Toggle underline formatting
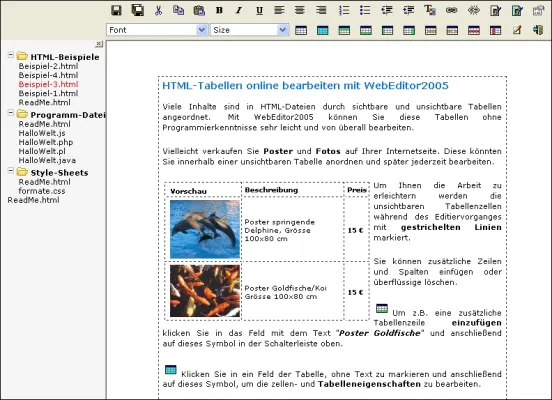This screenshot has width=552, height=400. point(259,11)
